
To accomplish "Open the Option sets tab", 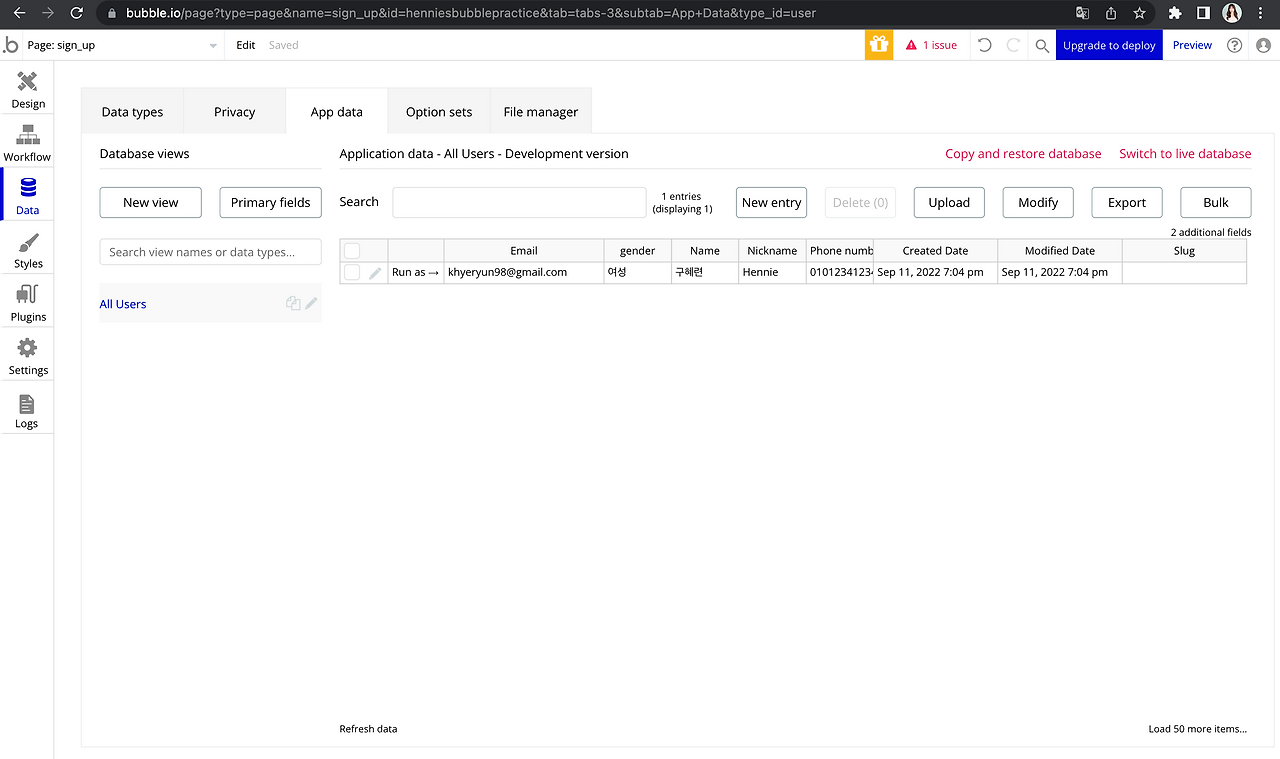I will [439, 112].
